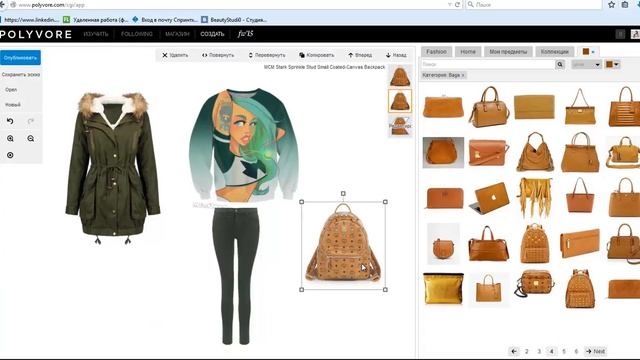Click the POLYVORE logo
This screenshot has width=640, height=360.
(36, 34)
